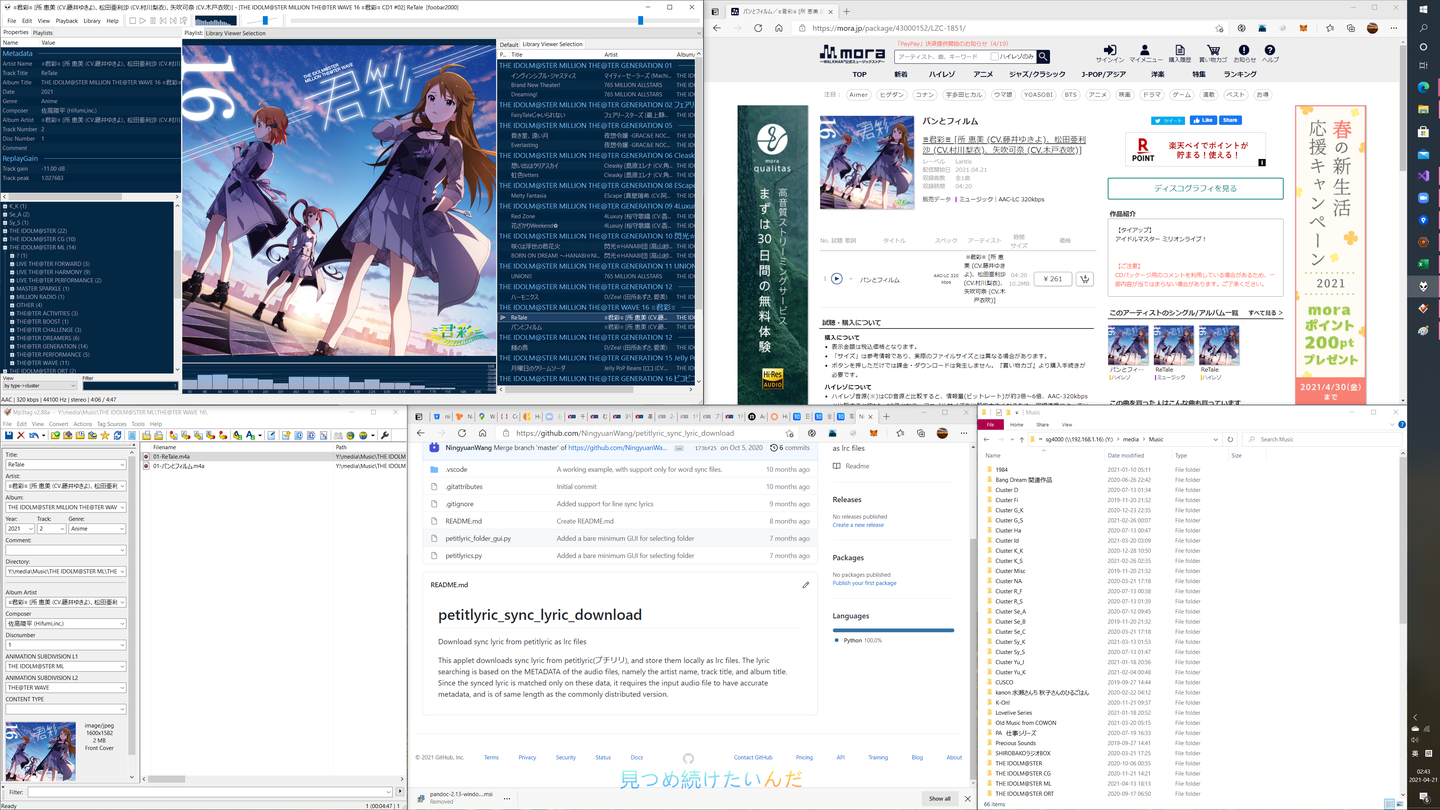Viewport: 1440px width, 810px height.
Task: Open File Explorer from the taskbar
Action: (x=1424, y=109)
